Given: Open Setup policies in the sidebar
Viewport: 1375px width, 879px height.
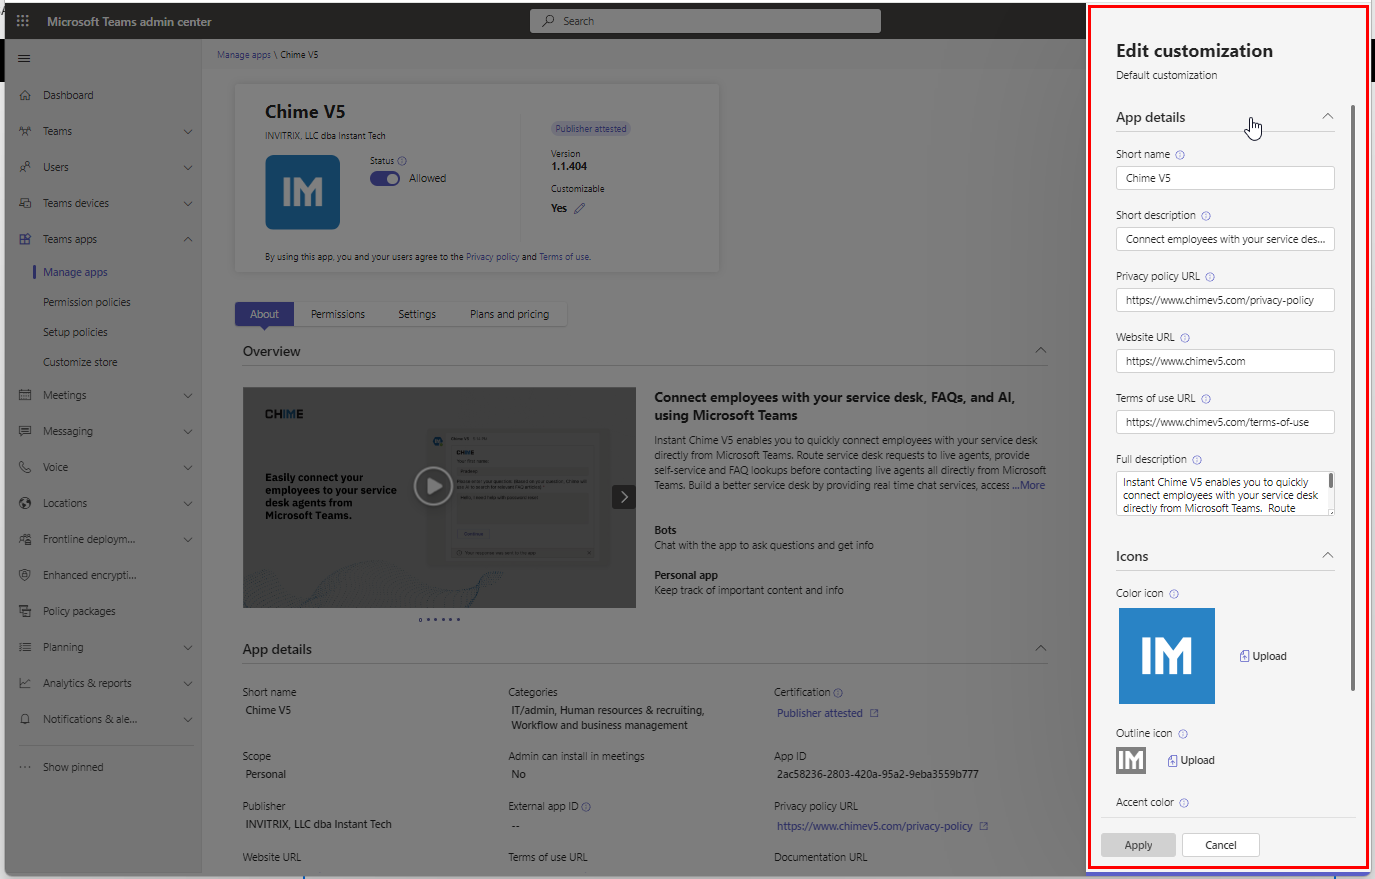Looking at the screenshot, I should 75,332.
